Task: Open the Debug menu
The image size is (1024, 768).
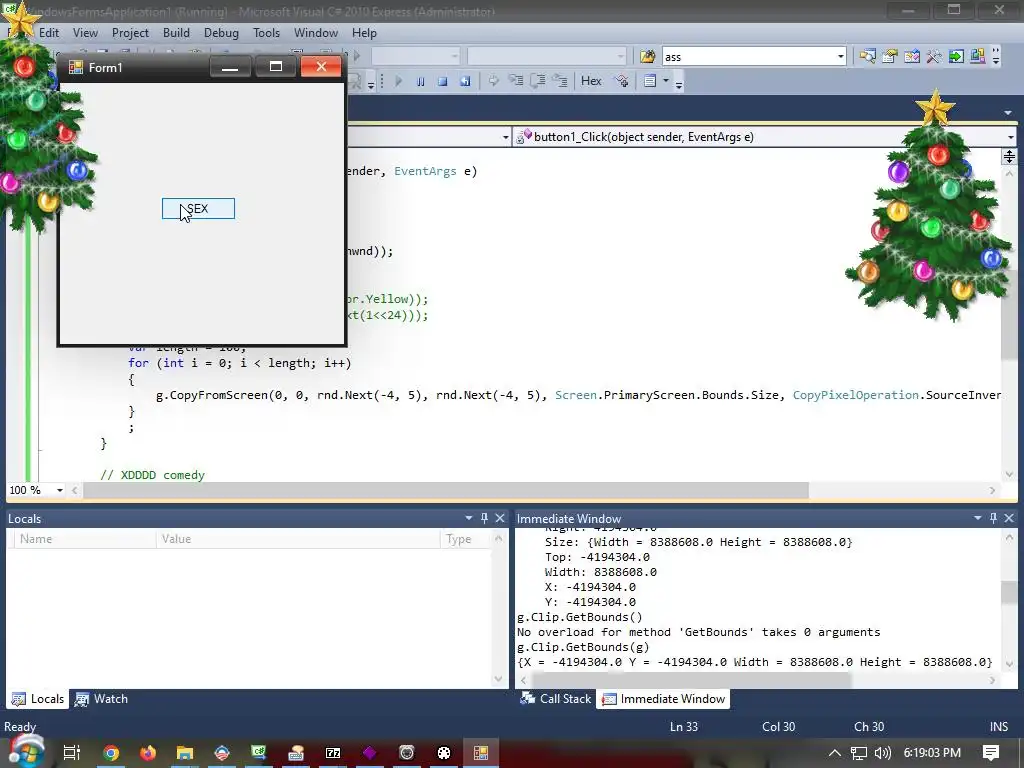Action: tap(221, 33)
